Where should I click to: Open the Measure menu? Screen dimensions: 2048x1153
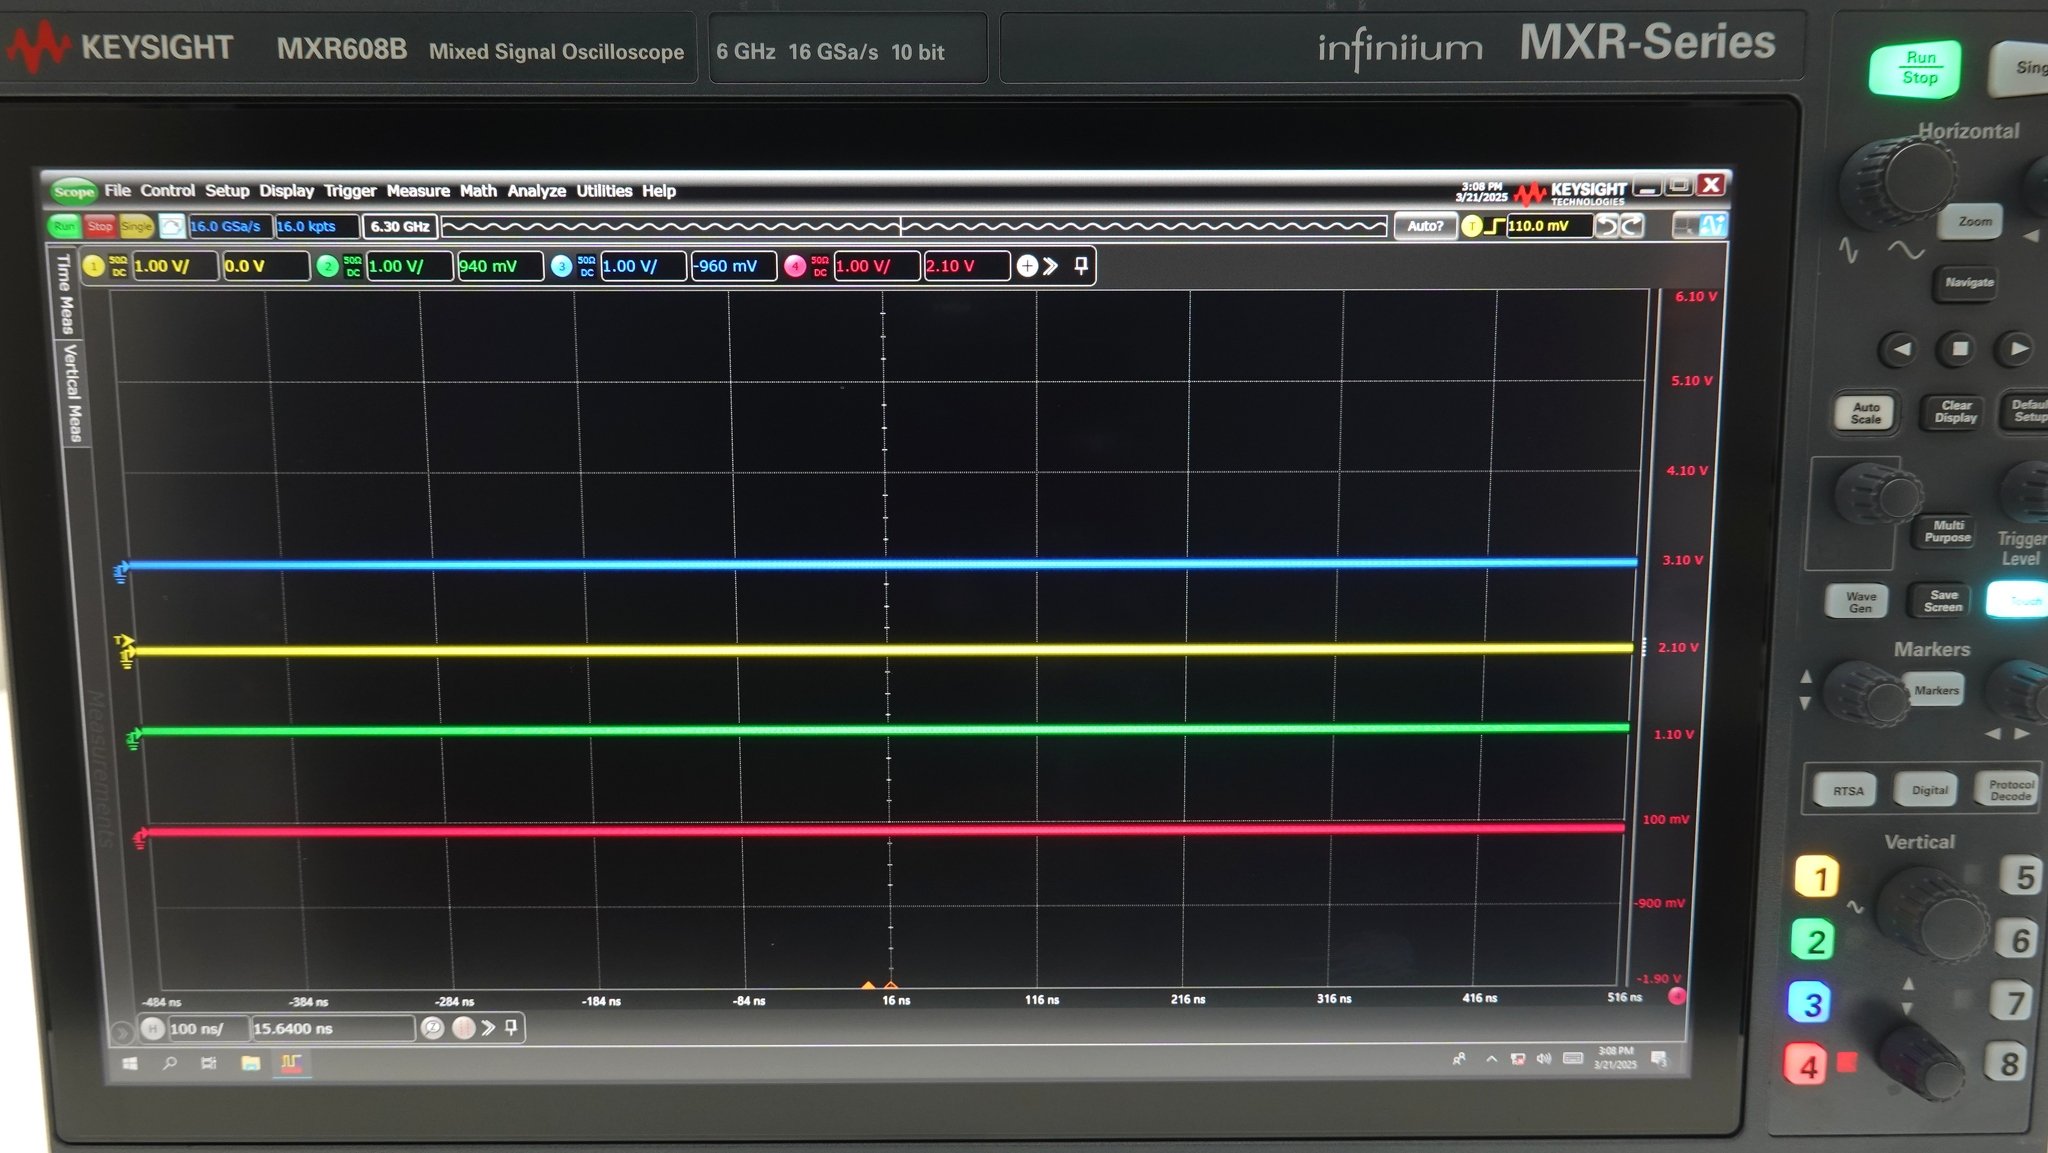point(418,190)
